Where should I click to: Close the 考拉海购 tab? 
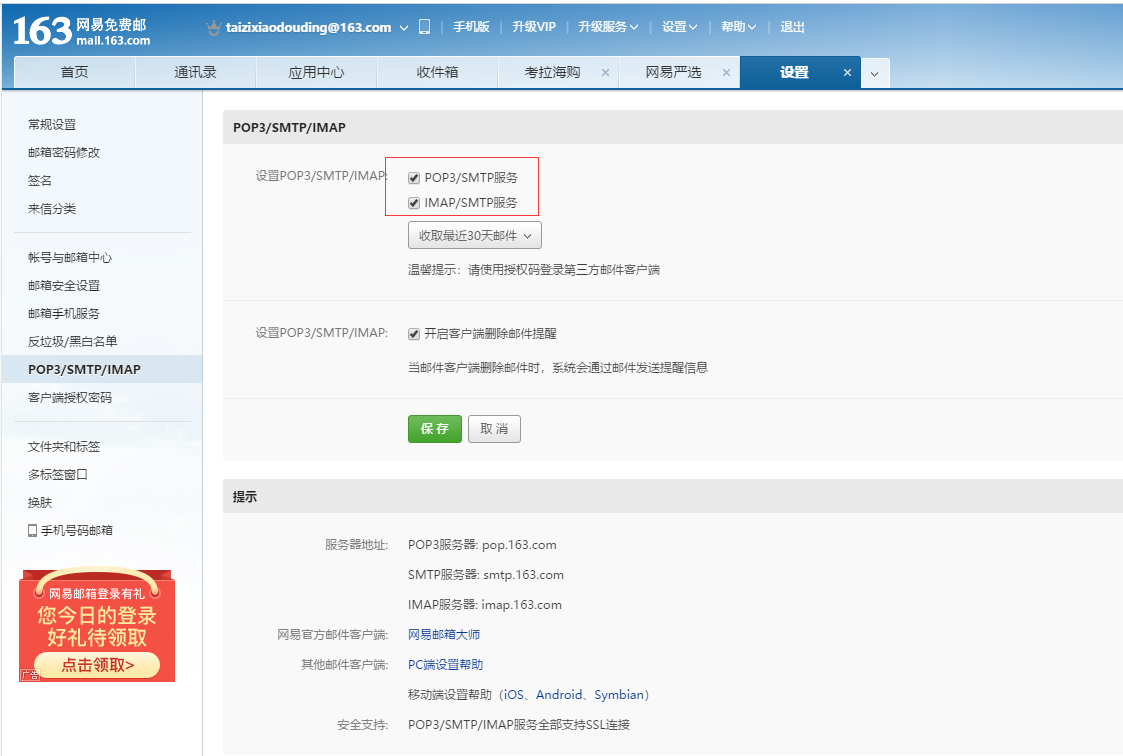tap(605, 72)
